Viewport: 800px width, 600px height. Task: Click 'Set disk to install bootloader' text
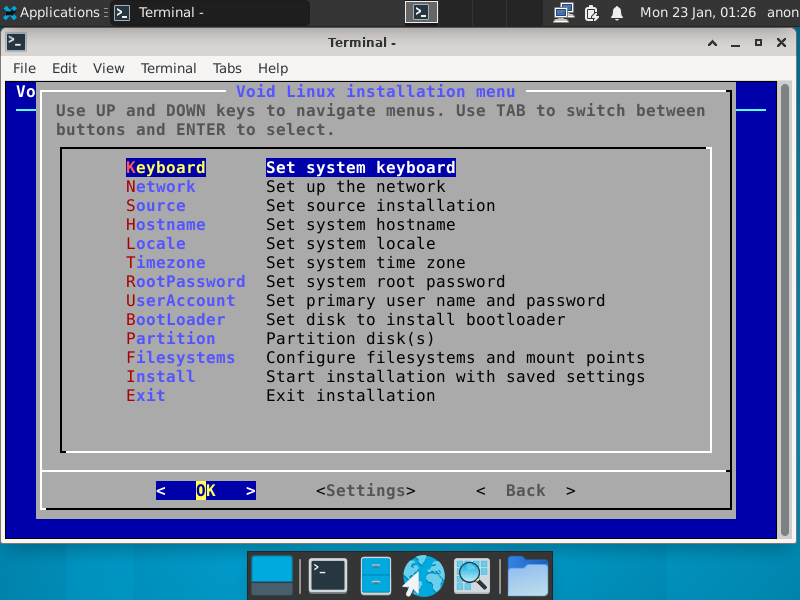[x=416, y=319]
